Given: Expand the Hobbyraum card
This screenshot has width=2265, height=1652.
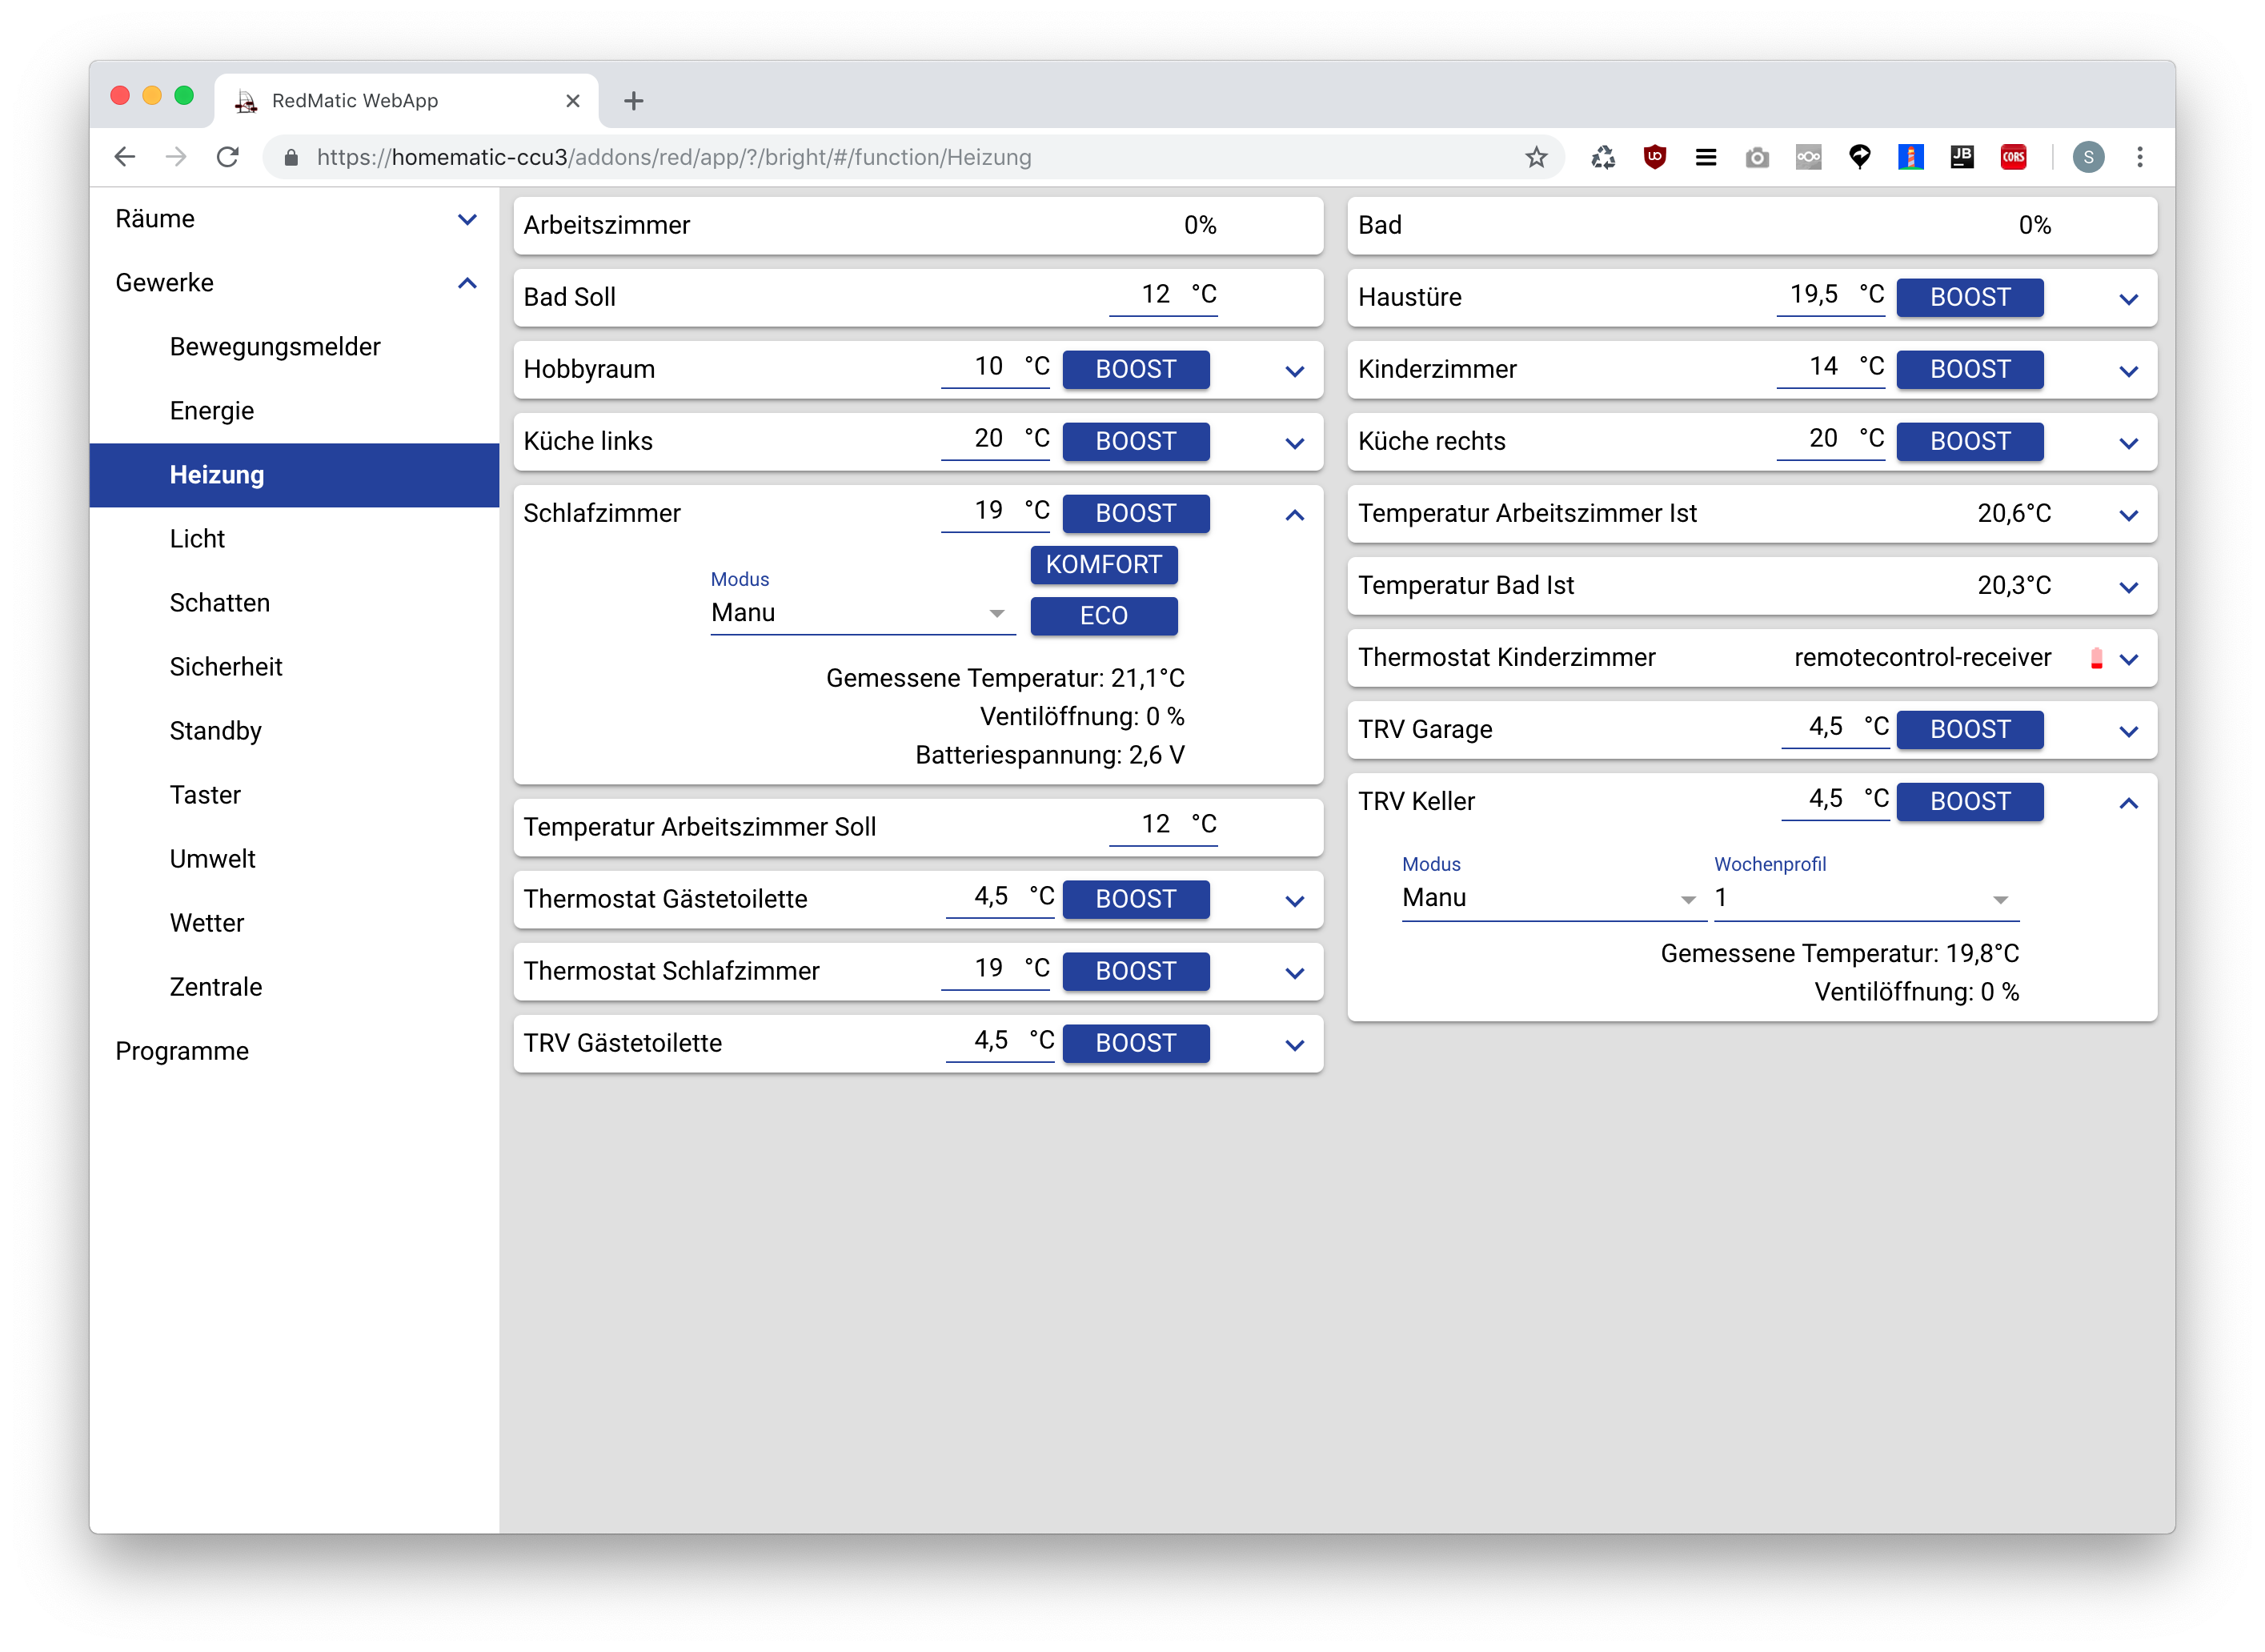Looking at the screenshot, I should pyautogui.click(x=1294, y=371).
